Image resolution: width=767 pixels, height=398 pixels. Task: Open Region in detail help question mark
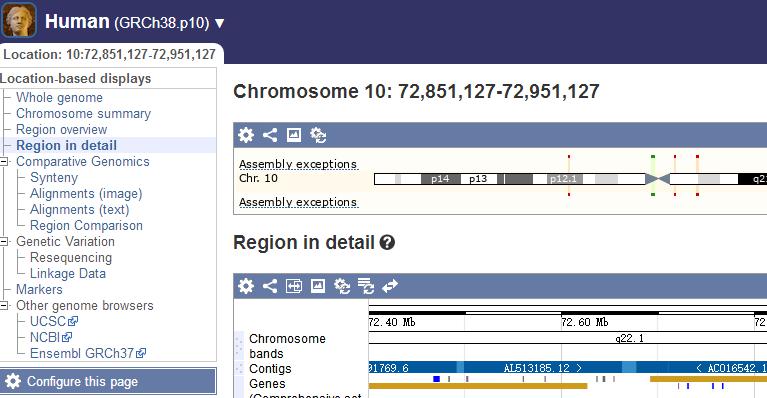387,242
